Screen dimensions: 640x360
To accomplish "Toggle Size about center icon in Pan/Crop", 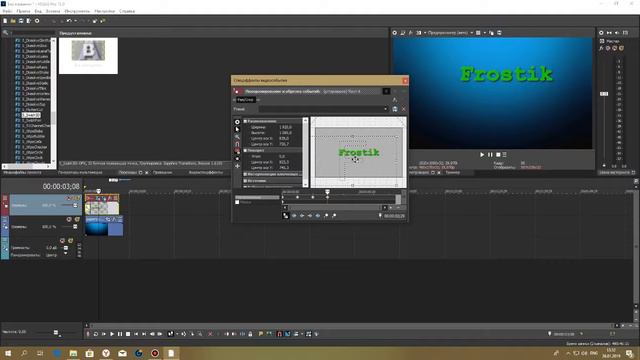I will (x=237, y=158).
